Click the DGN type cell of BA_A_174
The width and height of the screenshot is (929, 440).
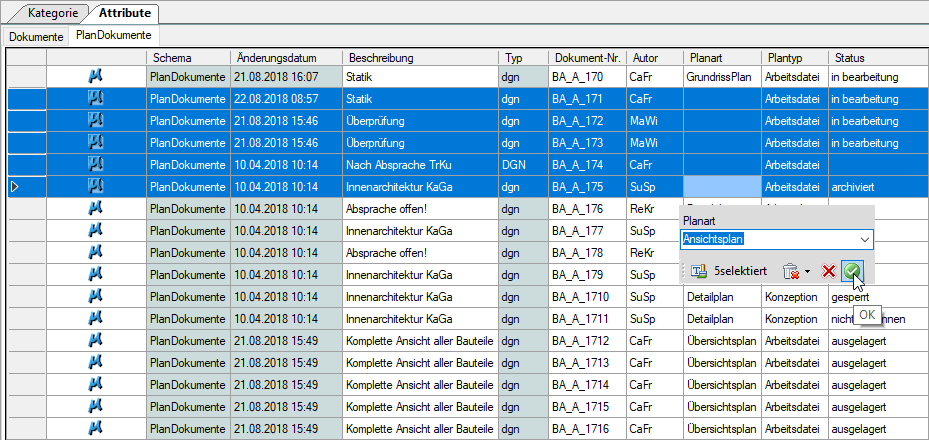click(524, 164)
